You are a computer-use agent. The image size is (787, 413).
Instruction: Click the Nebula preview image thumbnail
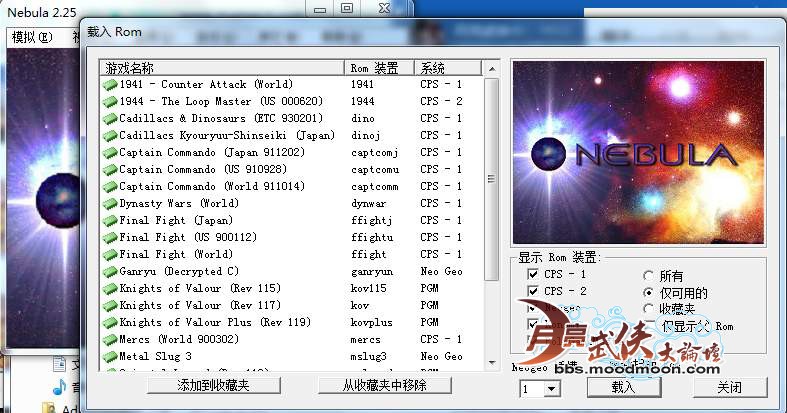[638, 152]
